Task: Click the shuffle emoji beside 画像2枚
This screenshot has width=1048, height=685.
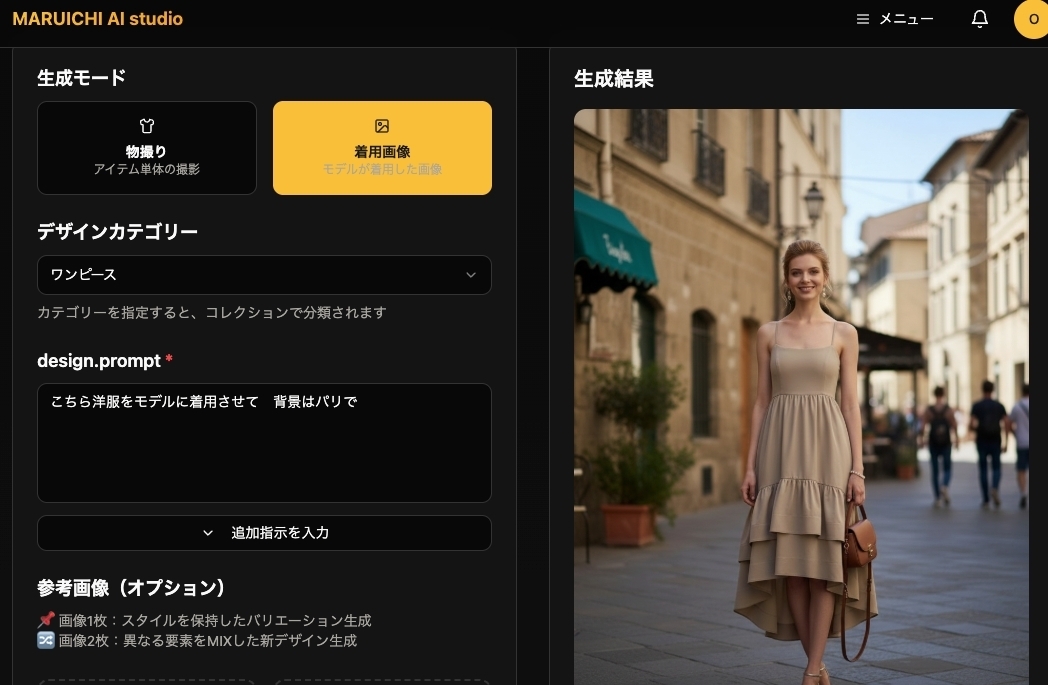Action: (x=45, y=641)
